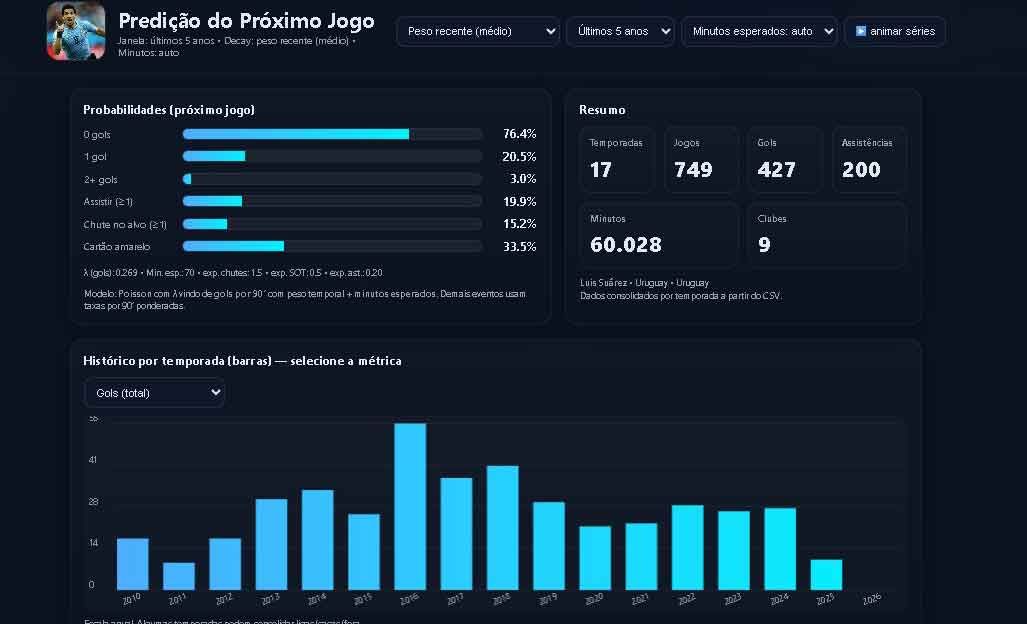Click the 2010 season bar
Screen dimensions: 1027x624
(132, 564)
